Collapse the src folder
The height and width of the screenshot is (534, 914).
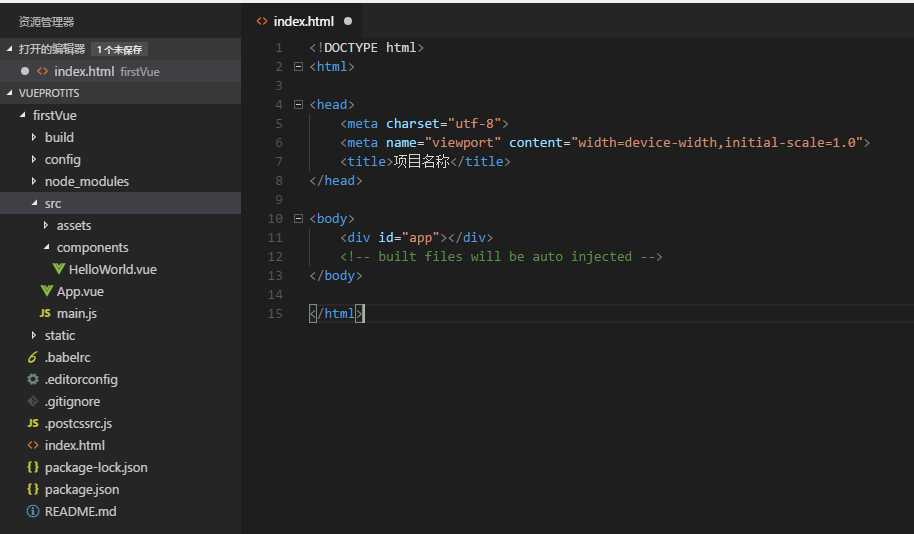[x=34, y=203]
